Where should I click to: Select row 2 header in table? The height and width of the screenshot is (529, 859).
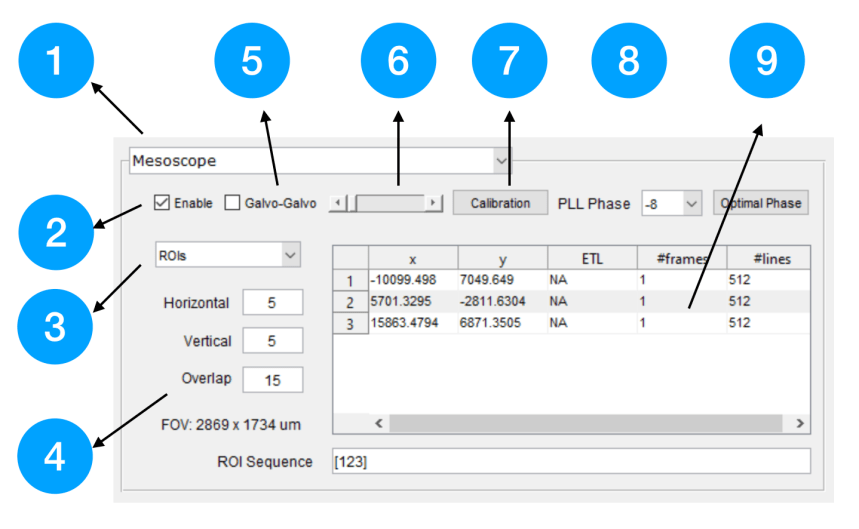click(350, 301)
